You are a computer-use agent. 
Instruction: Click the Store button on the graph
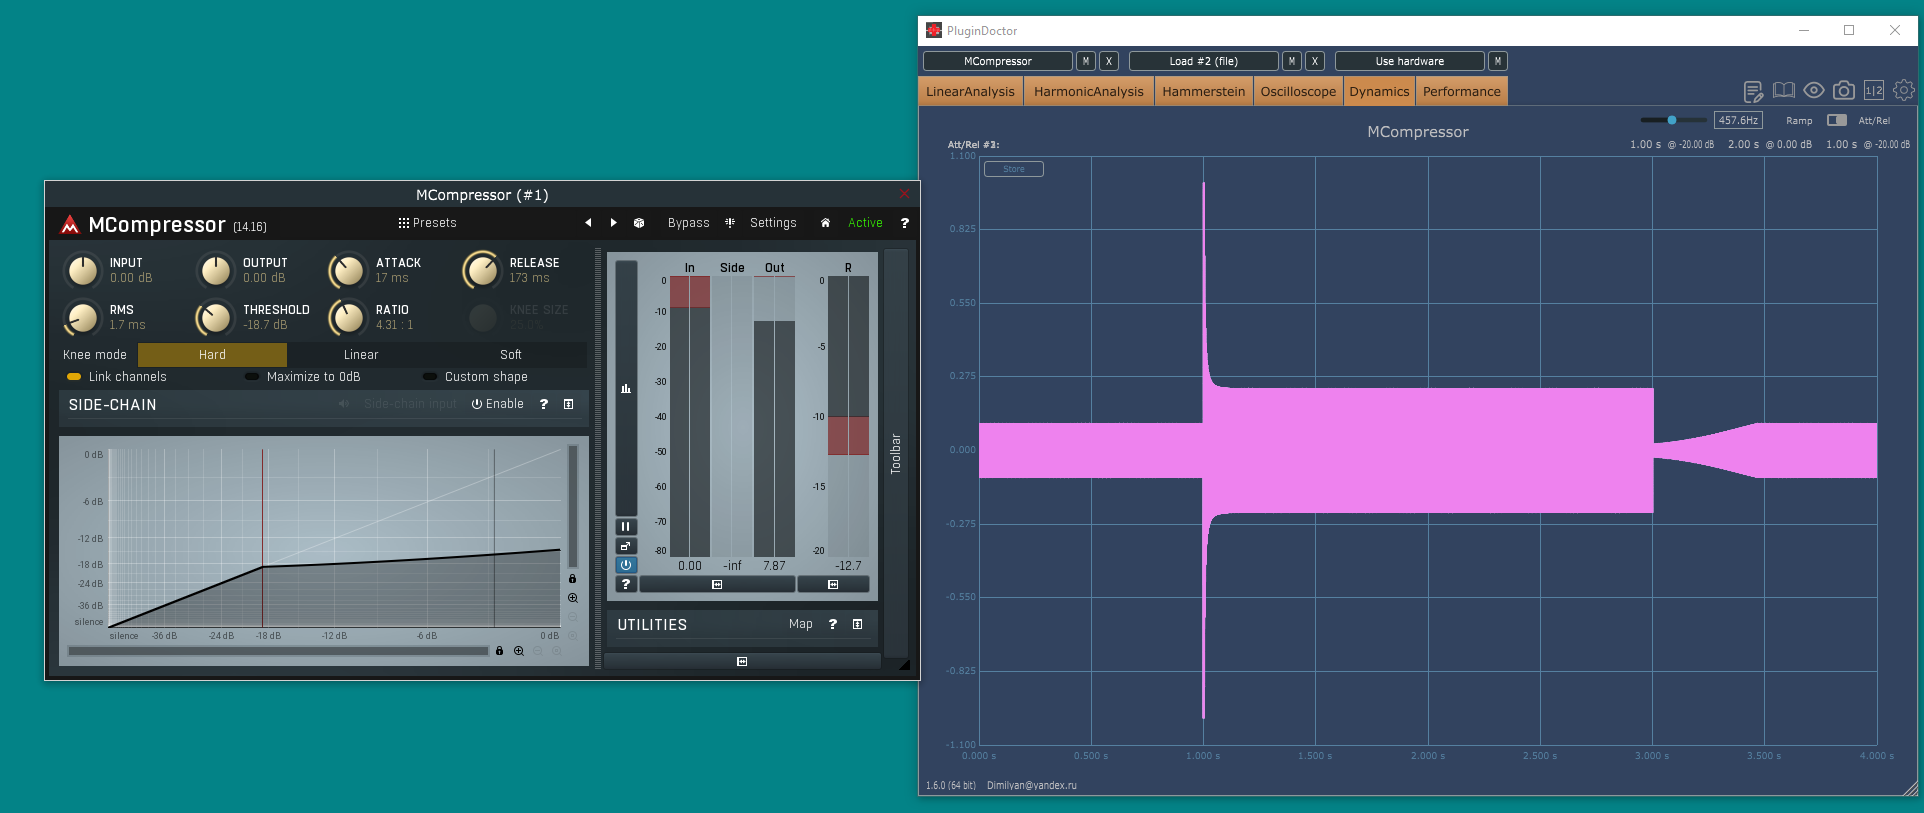(x=1014, y=169)
